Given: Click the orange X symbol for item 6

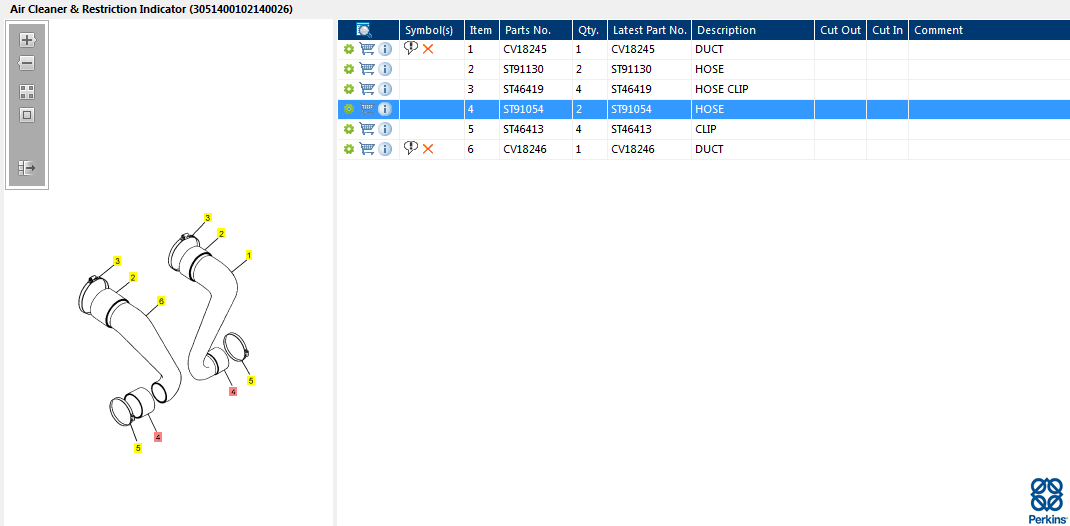Looking at the screenshot, I should [x=428, y=149].
